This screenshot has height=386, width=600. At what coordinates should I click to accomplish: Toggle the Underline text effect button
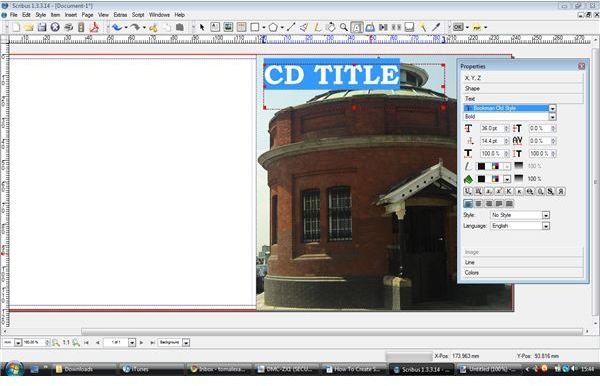pos(468,191)
